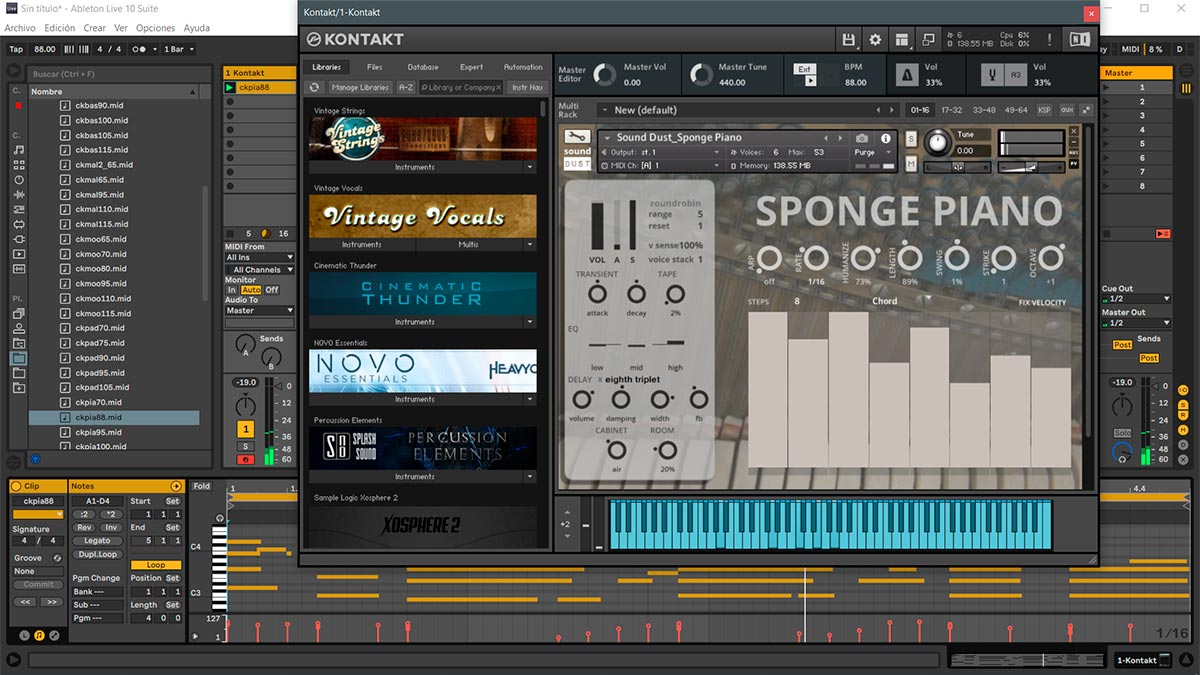Set Monitor to Off
This screenshot has width=1200, height=675.
pyautogui.click(x=271, y=290)
